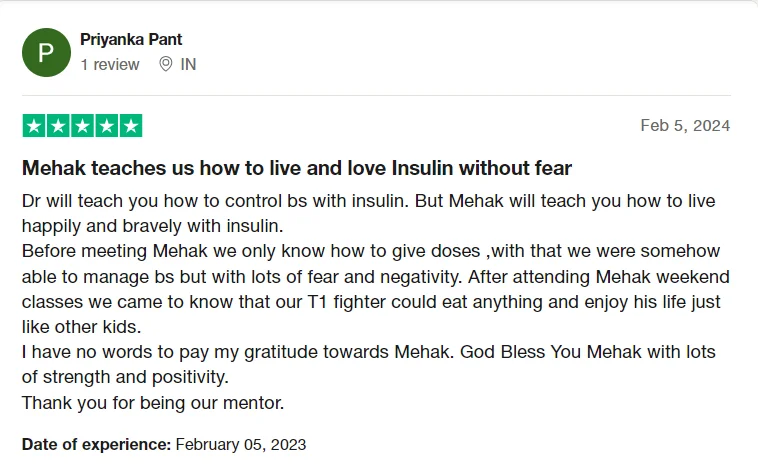Open the review title about loving Insulin
The height and width of the screenshot is (466, 758).
[x=296, y=167]
